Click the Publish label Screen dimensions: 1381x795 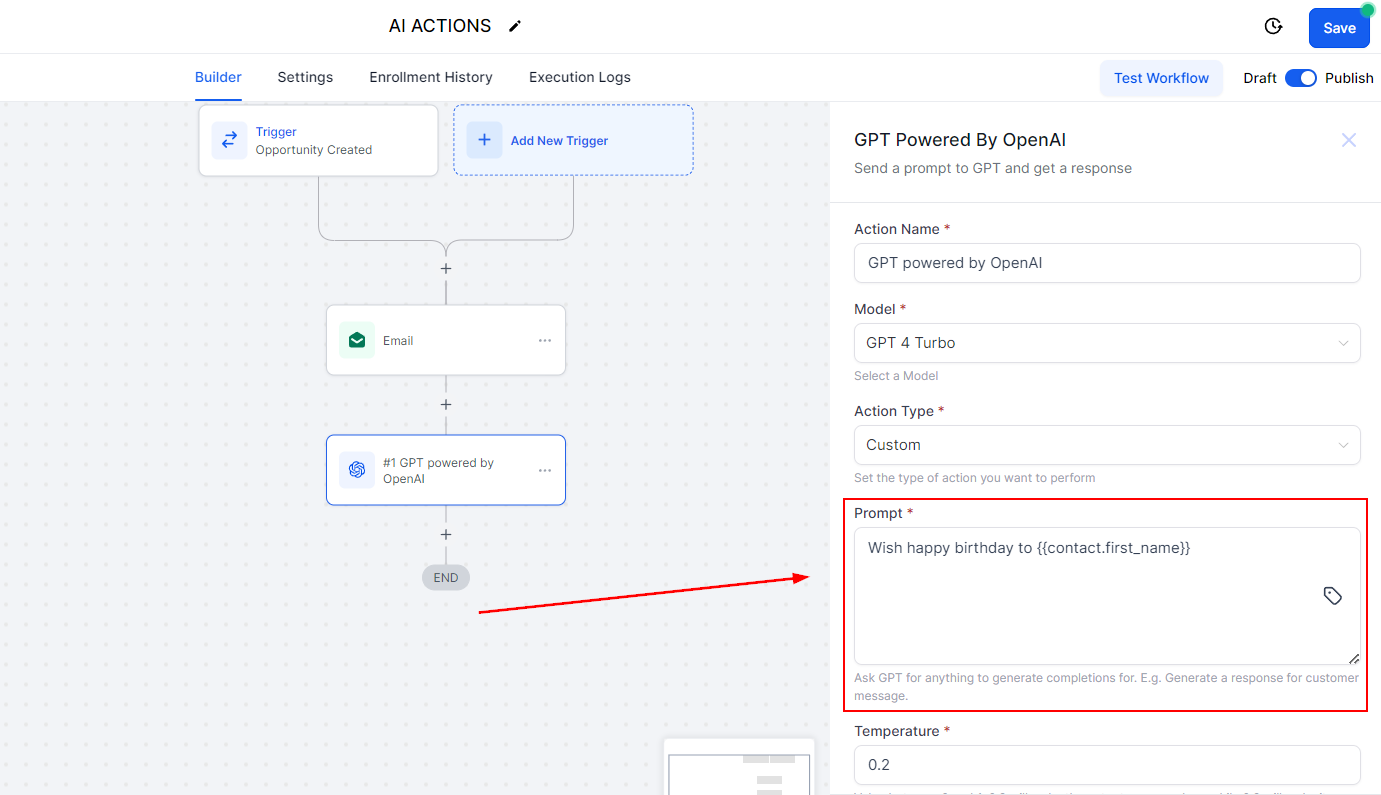[1349, 78]
